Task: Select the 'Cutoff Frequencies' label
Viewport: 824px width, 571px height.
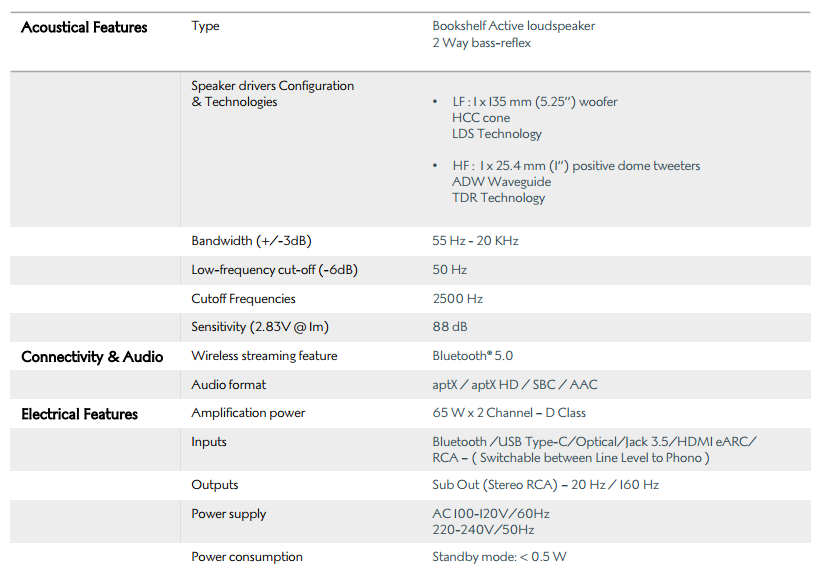Action: [243, 298]
